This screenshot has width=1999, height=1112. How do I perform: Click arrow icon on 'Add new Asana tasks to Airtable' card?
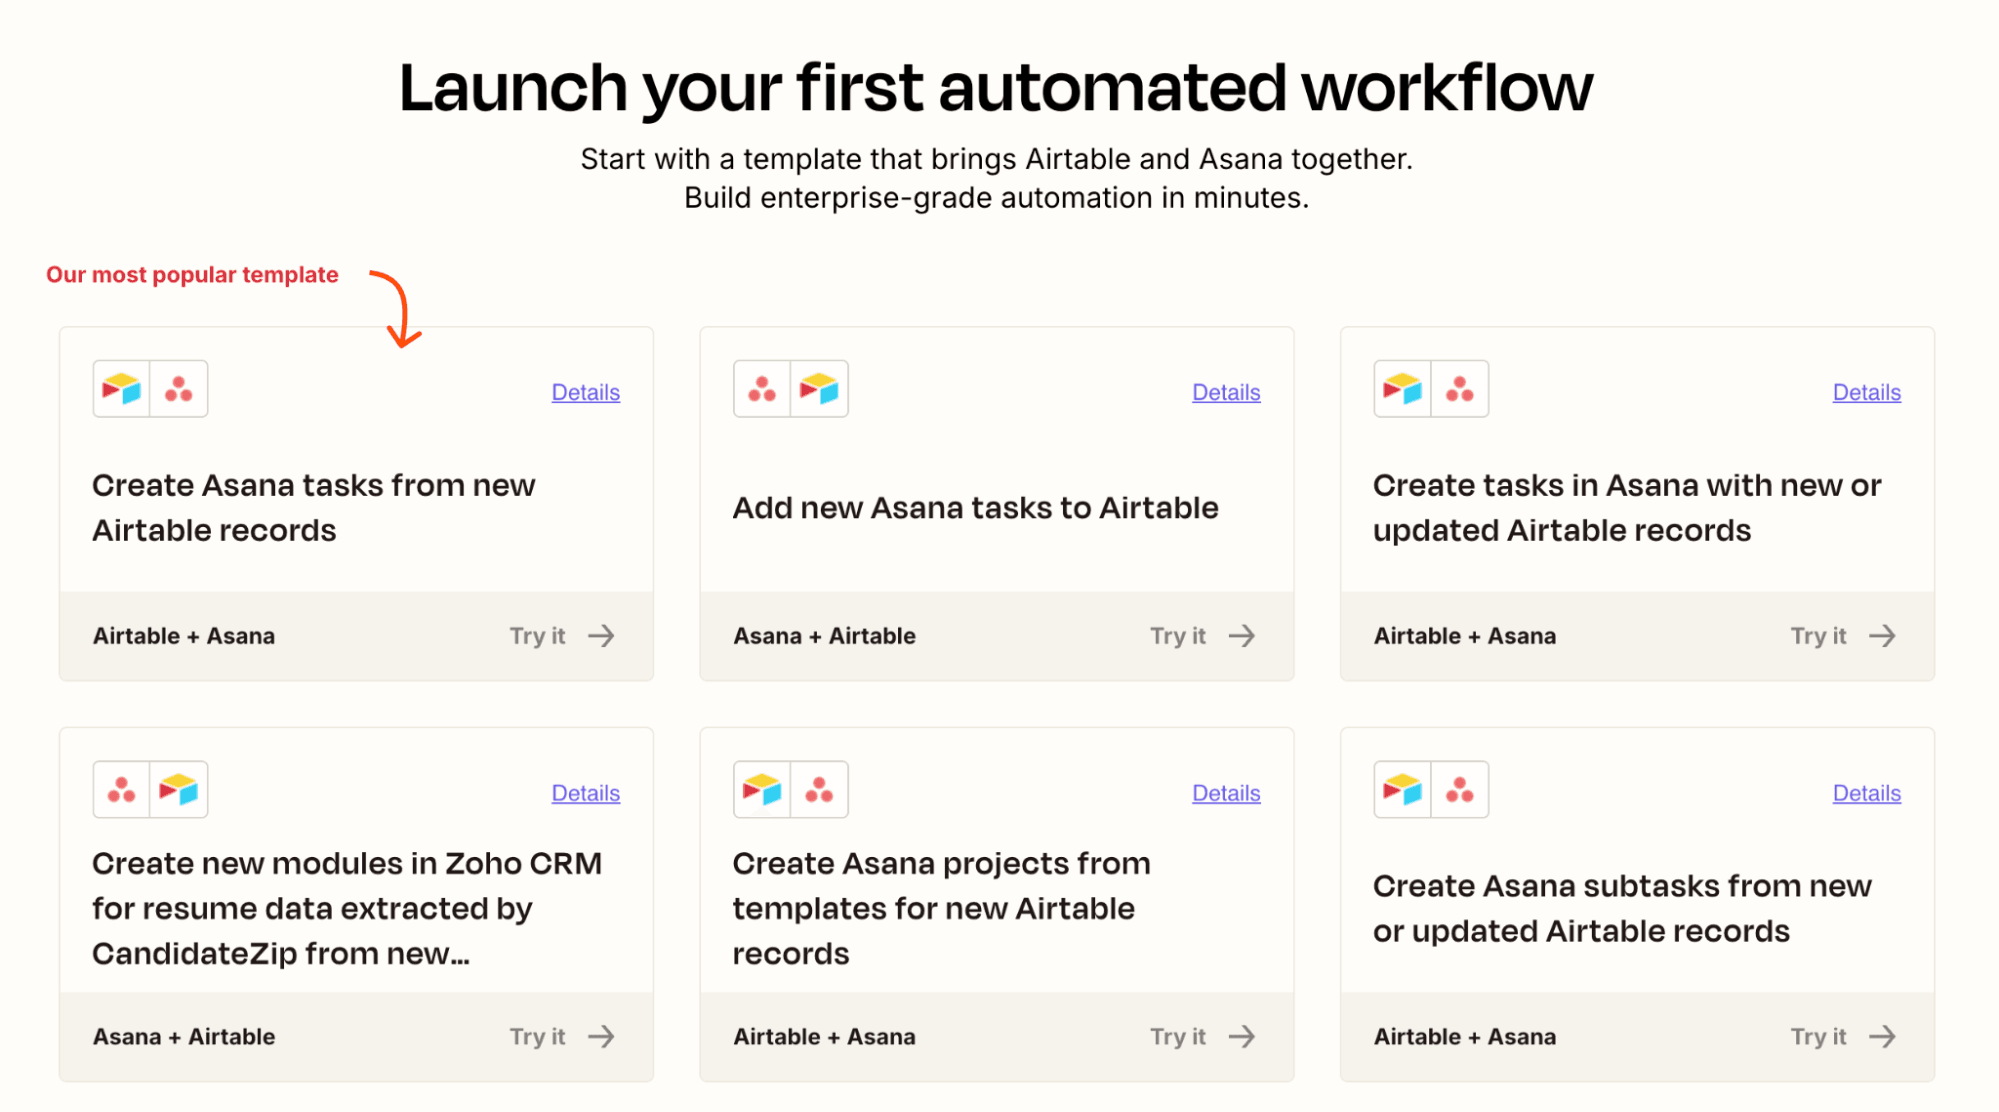click(x=1242, y=636)
